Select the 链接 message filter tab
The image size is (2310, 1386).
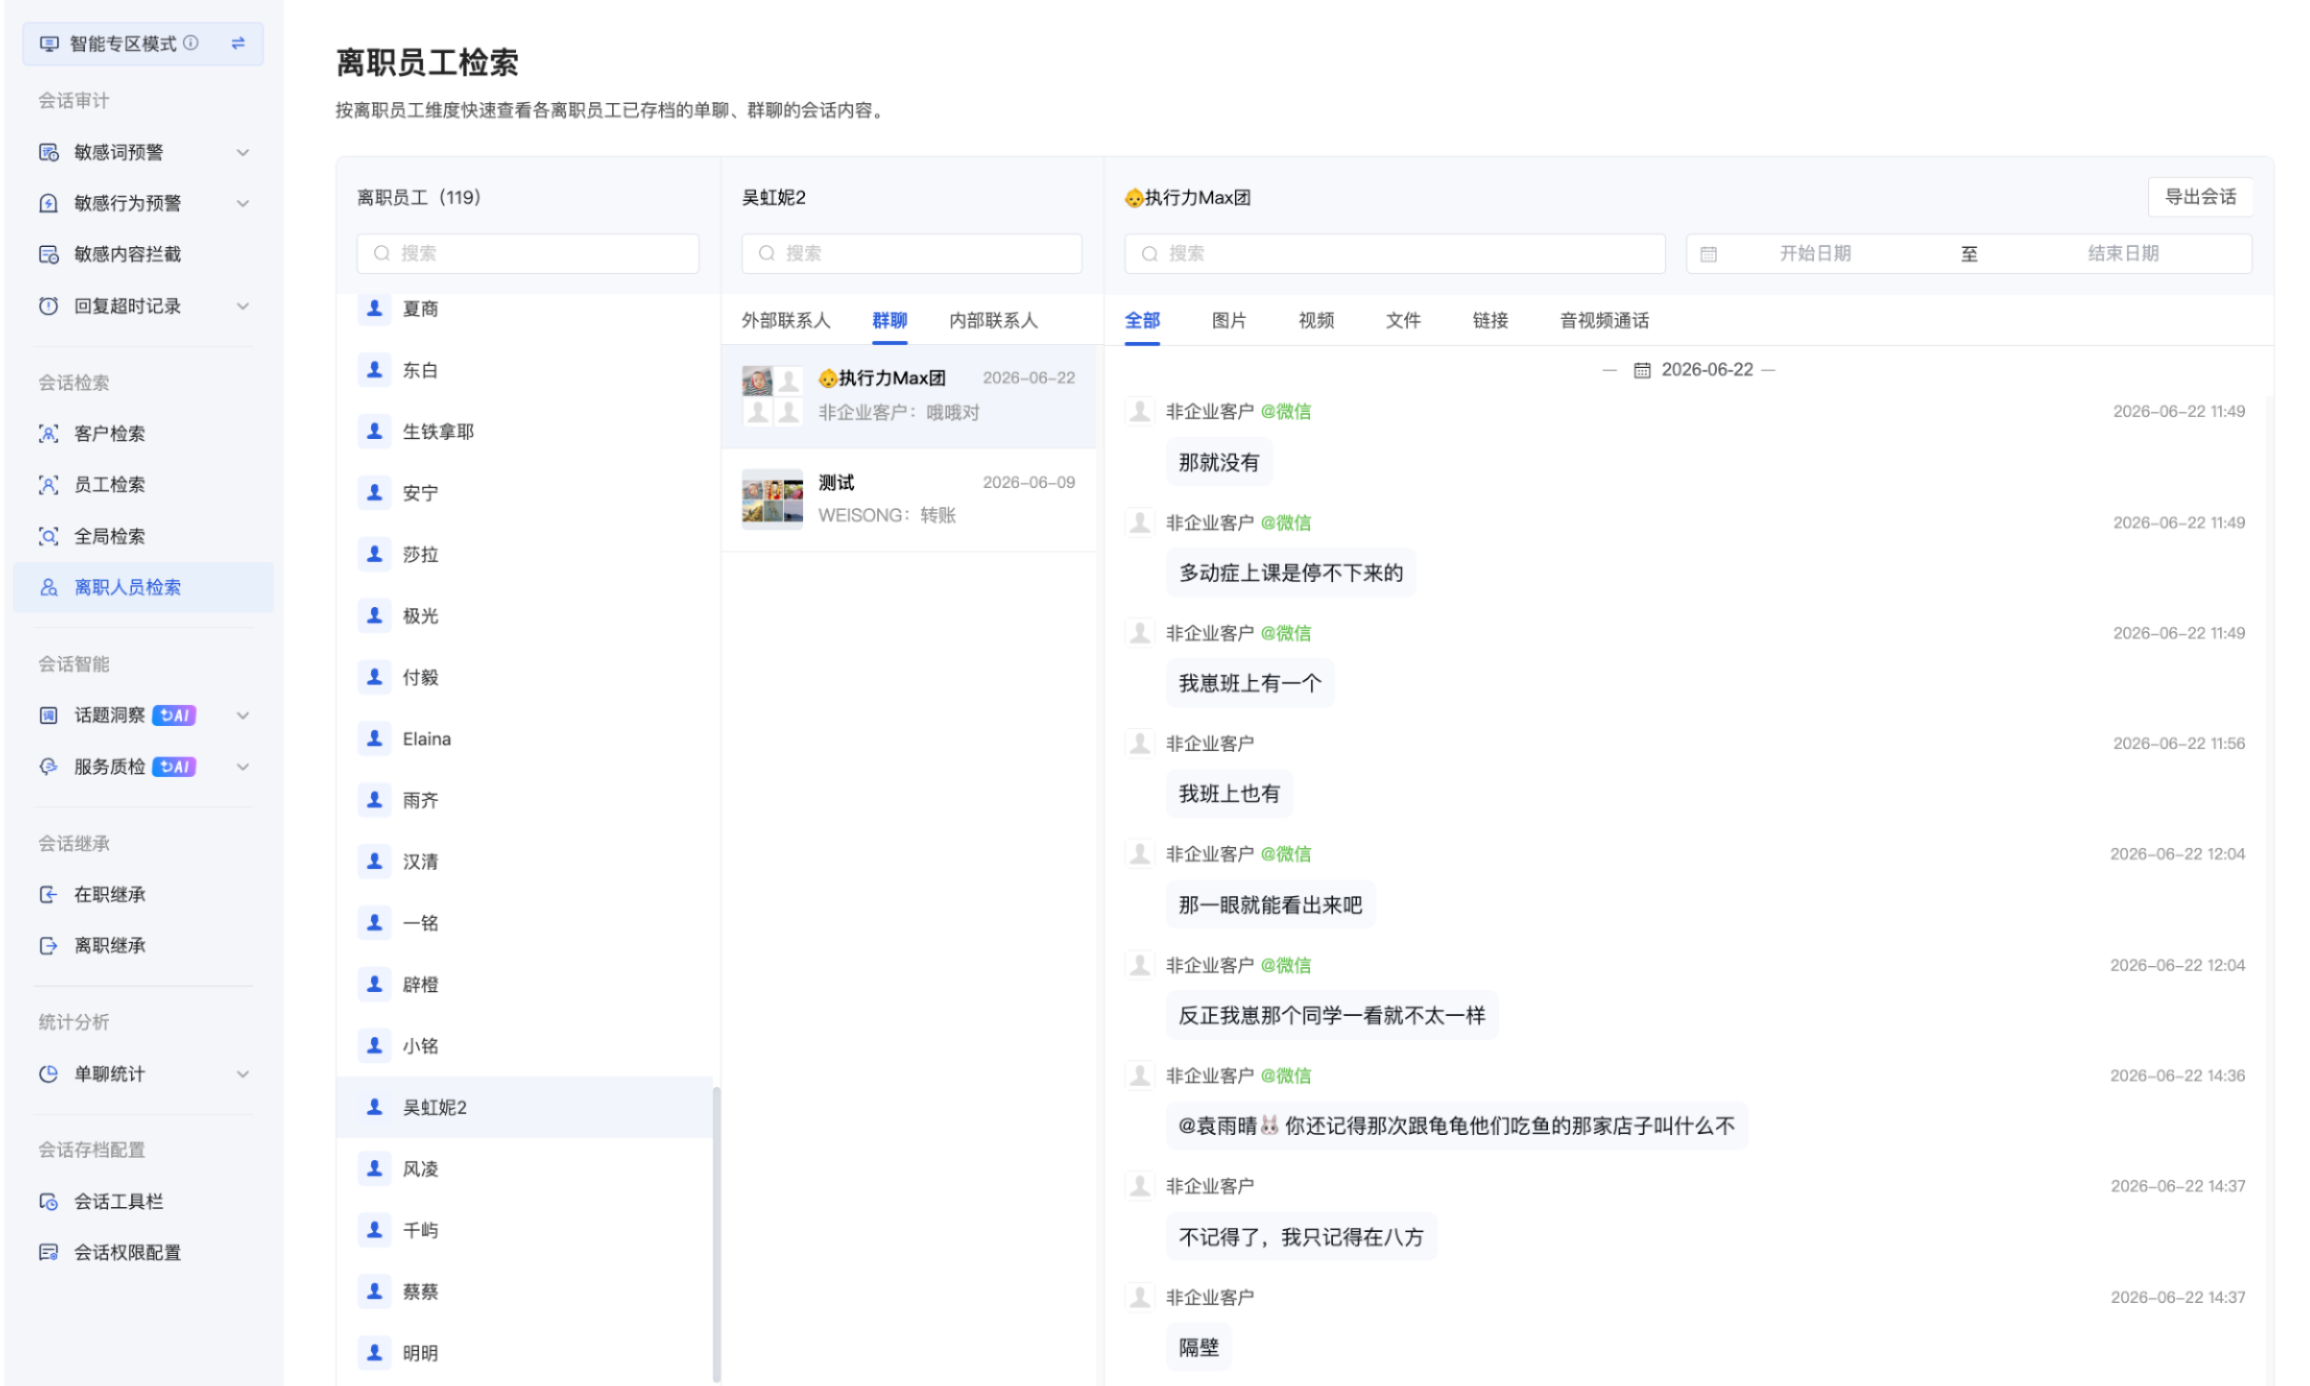tap(1490, 320)
